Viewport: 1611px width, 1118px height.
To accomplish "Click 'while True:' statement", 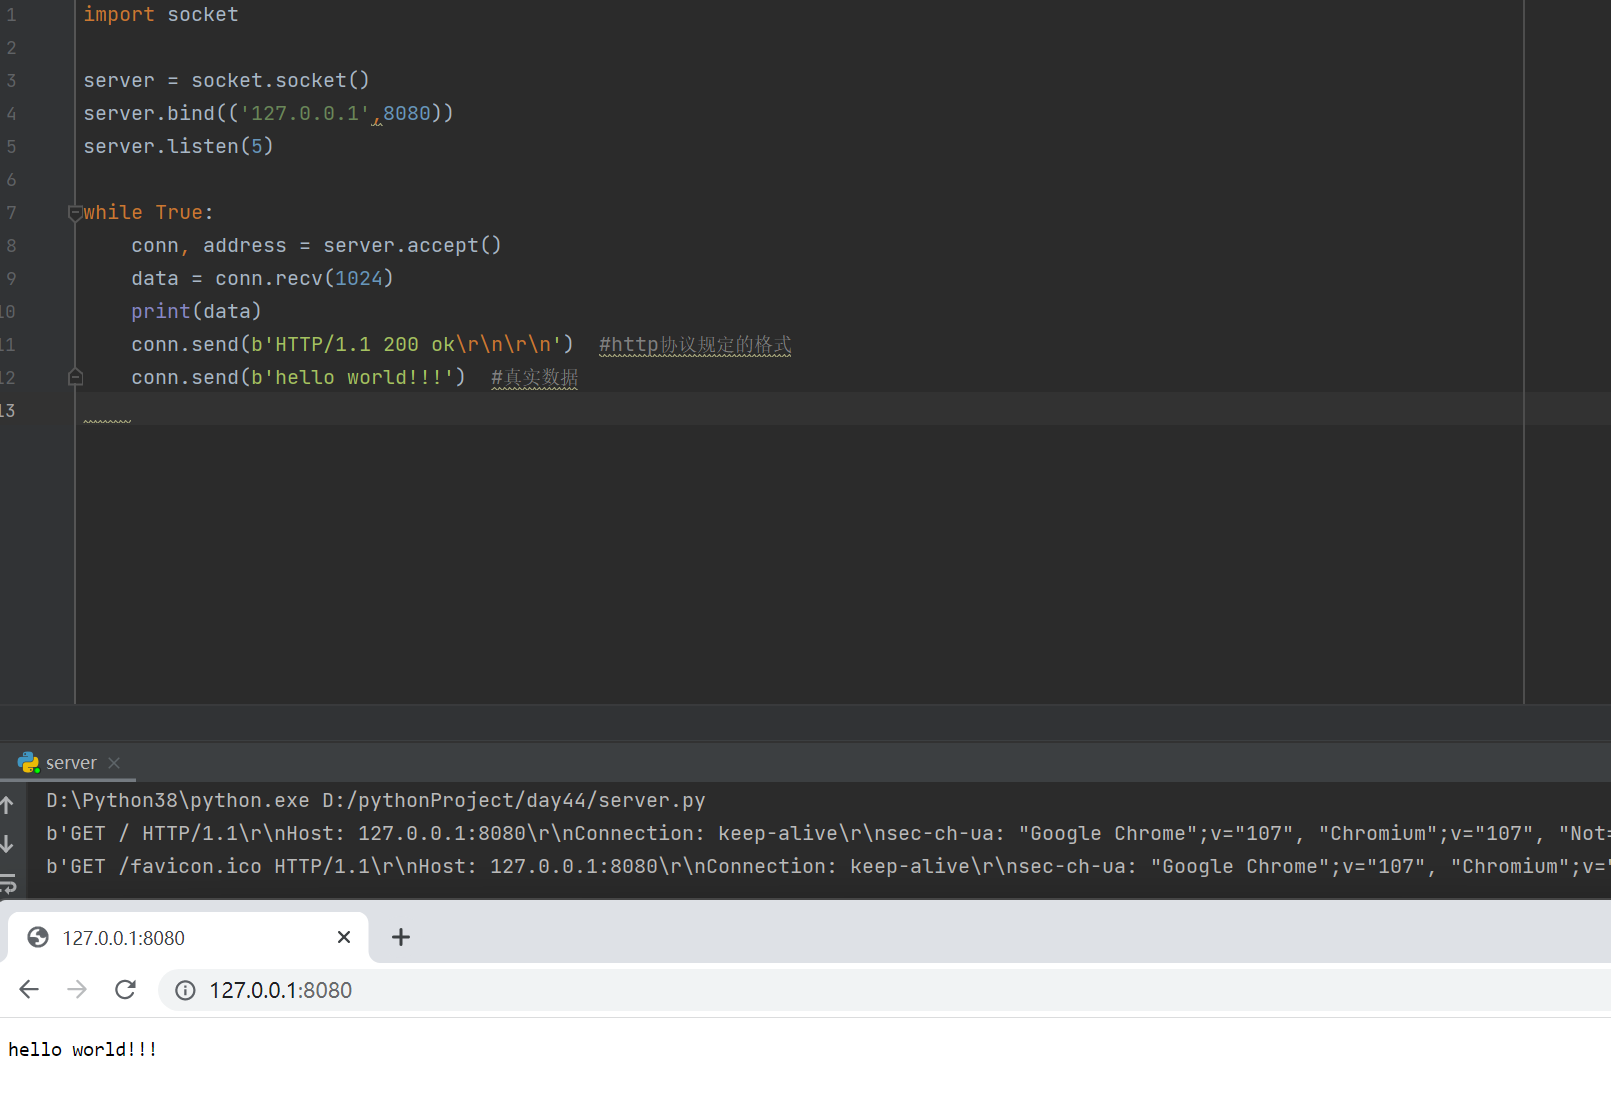I will 148,212.
